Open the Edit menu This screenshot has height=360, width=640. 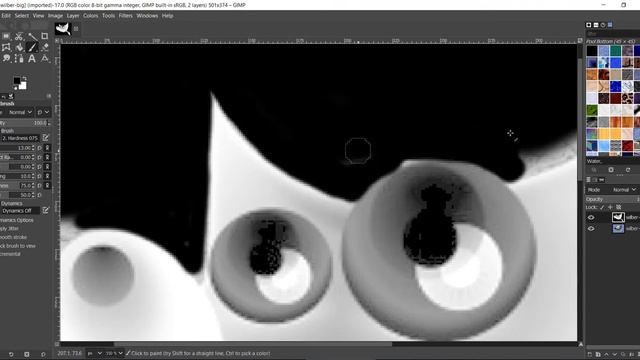pyautogui.click(x=6, y=16)
